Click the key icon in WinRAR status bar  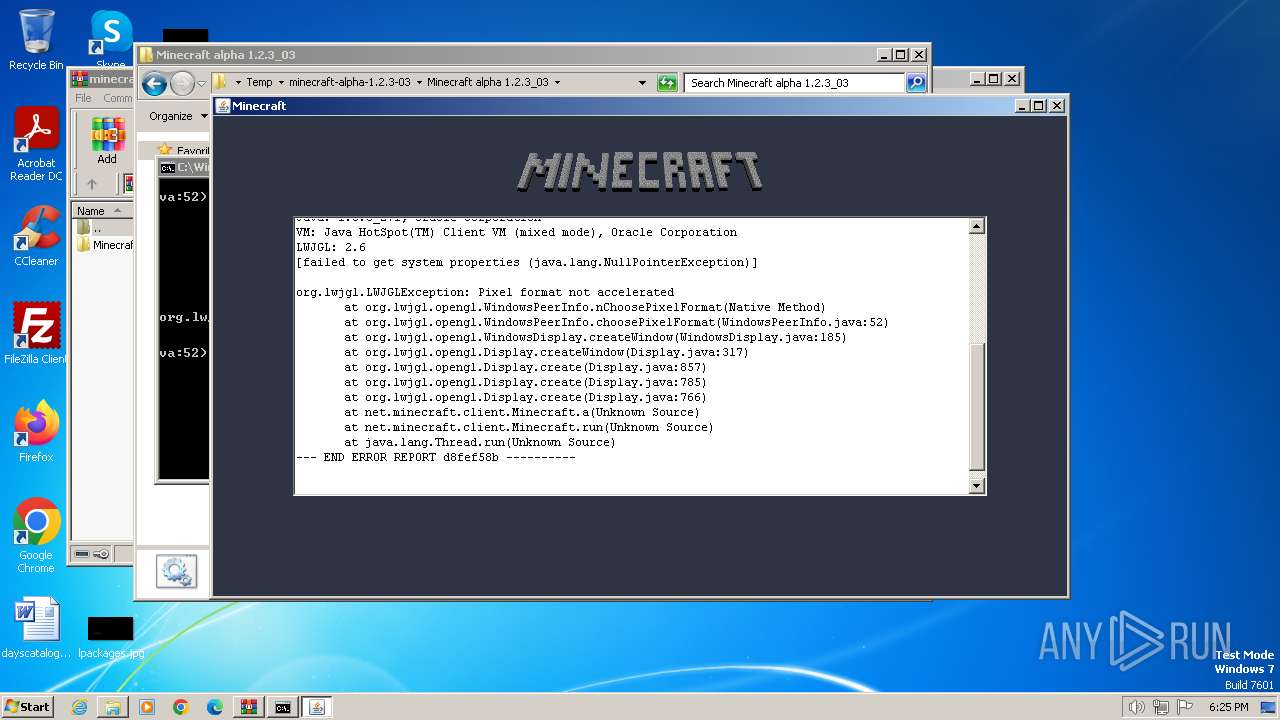[101, 553]
